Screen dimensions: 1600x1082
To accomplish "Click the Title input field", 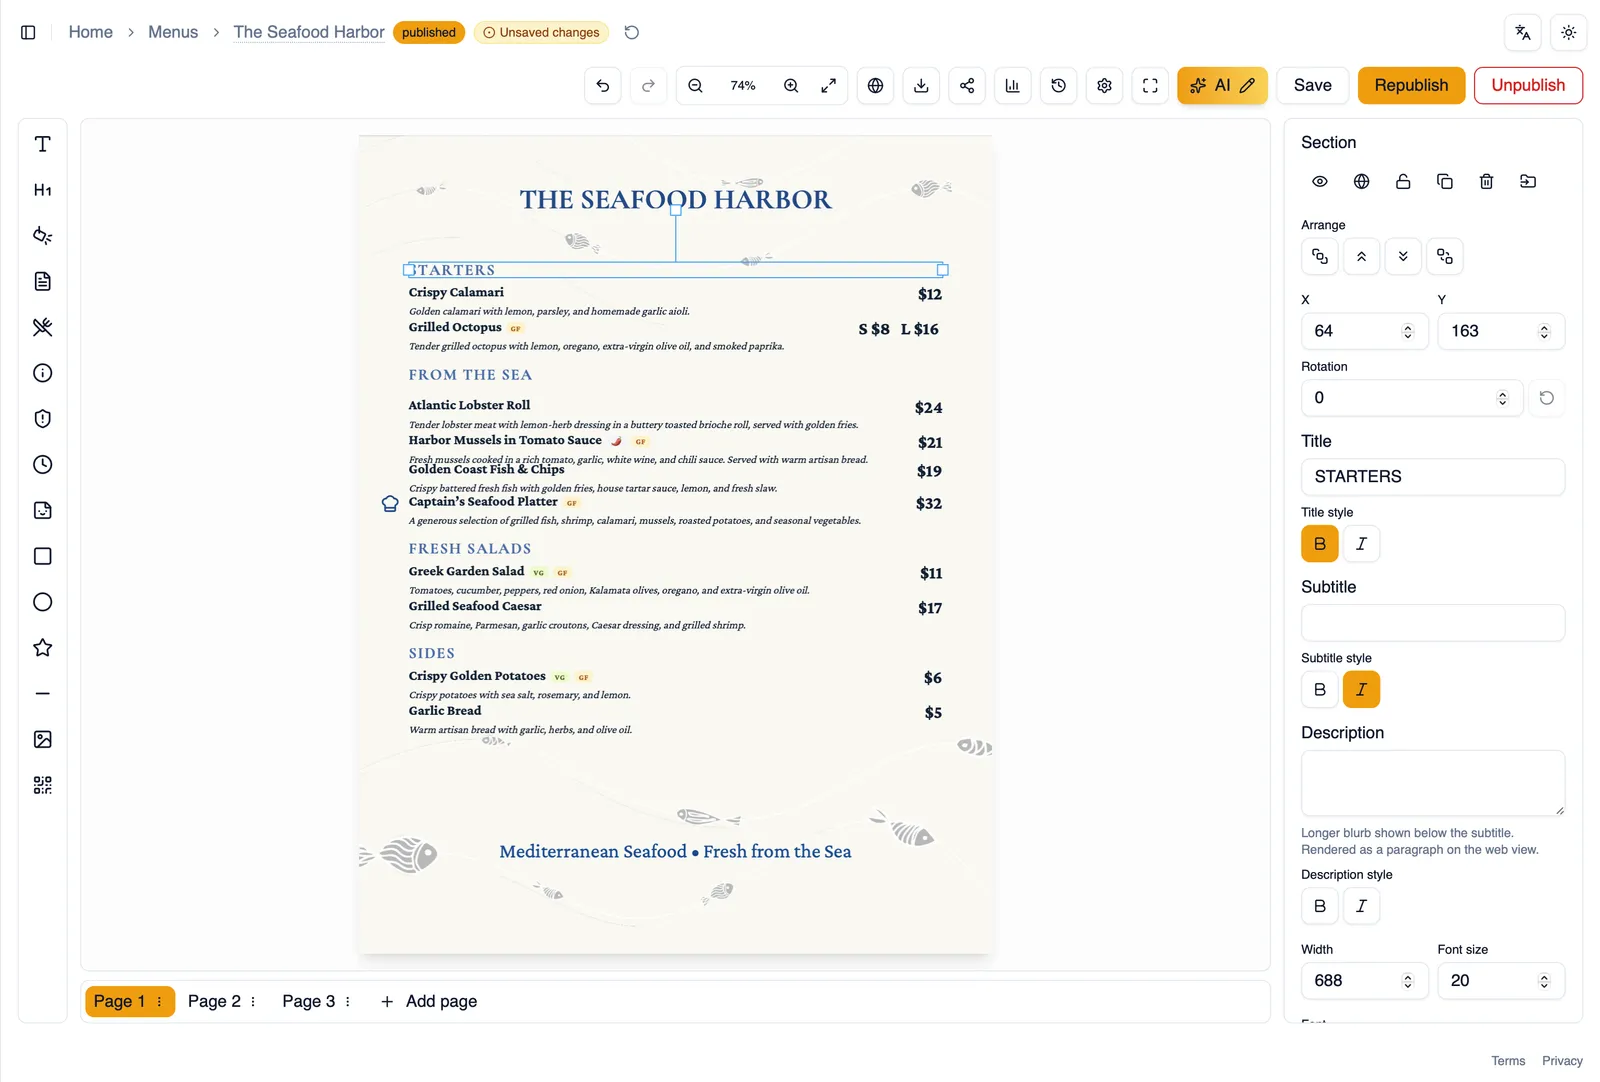I will [1432, 477].
